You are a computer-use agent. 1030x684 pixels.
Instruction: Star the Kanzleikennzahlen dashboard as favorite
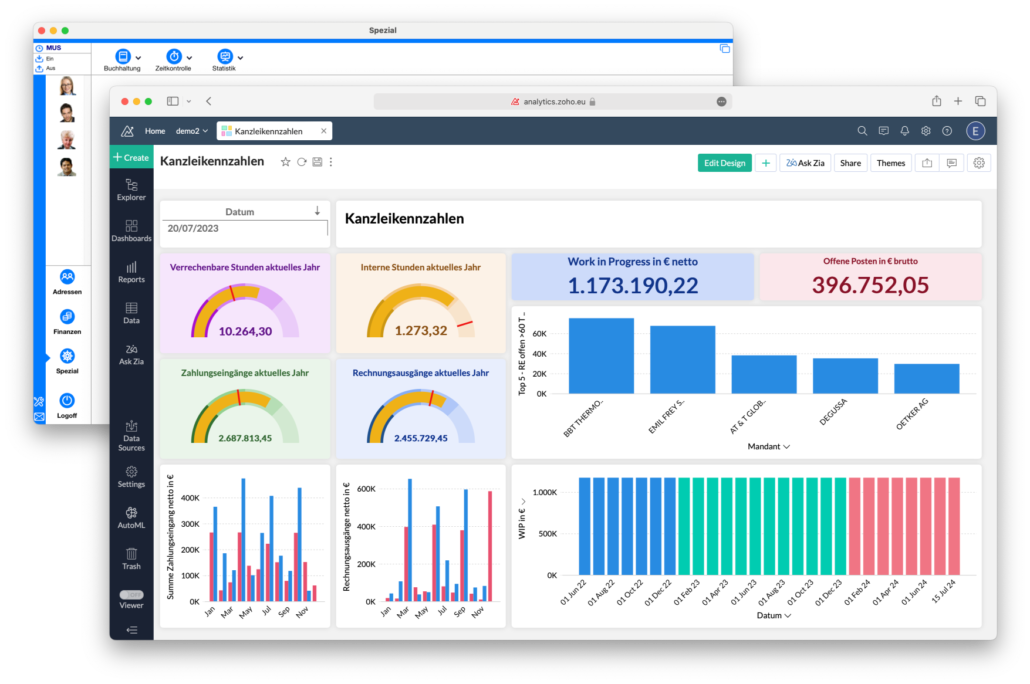285,162
